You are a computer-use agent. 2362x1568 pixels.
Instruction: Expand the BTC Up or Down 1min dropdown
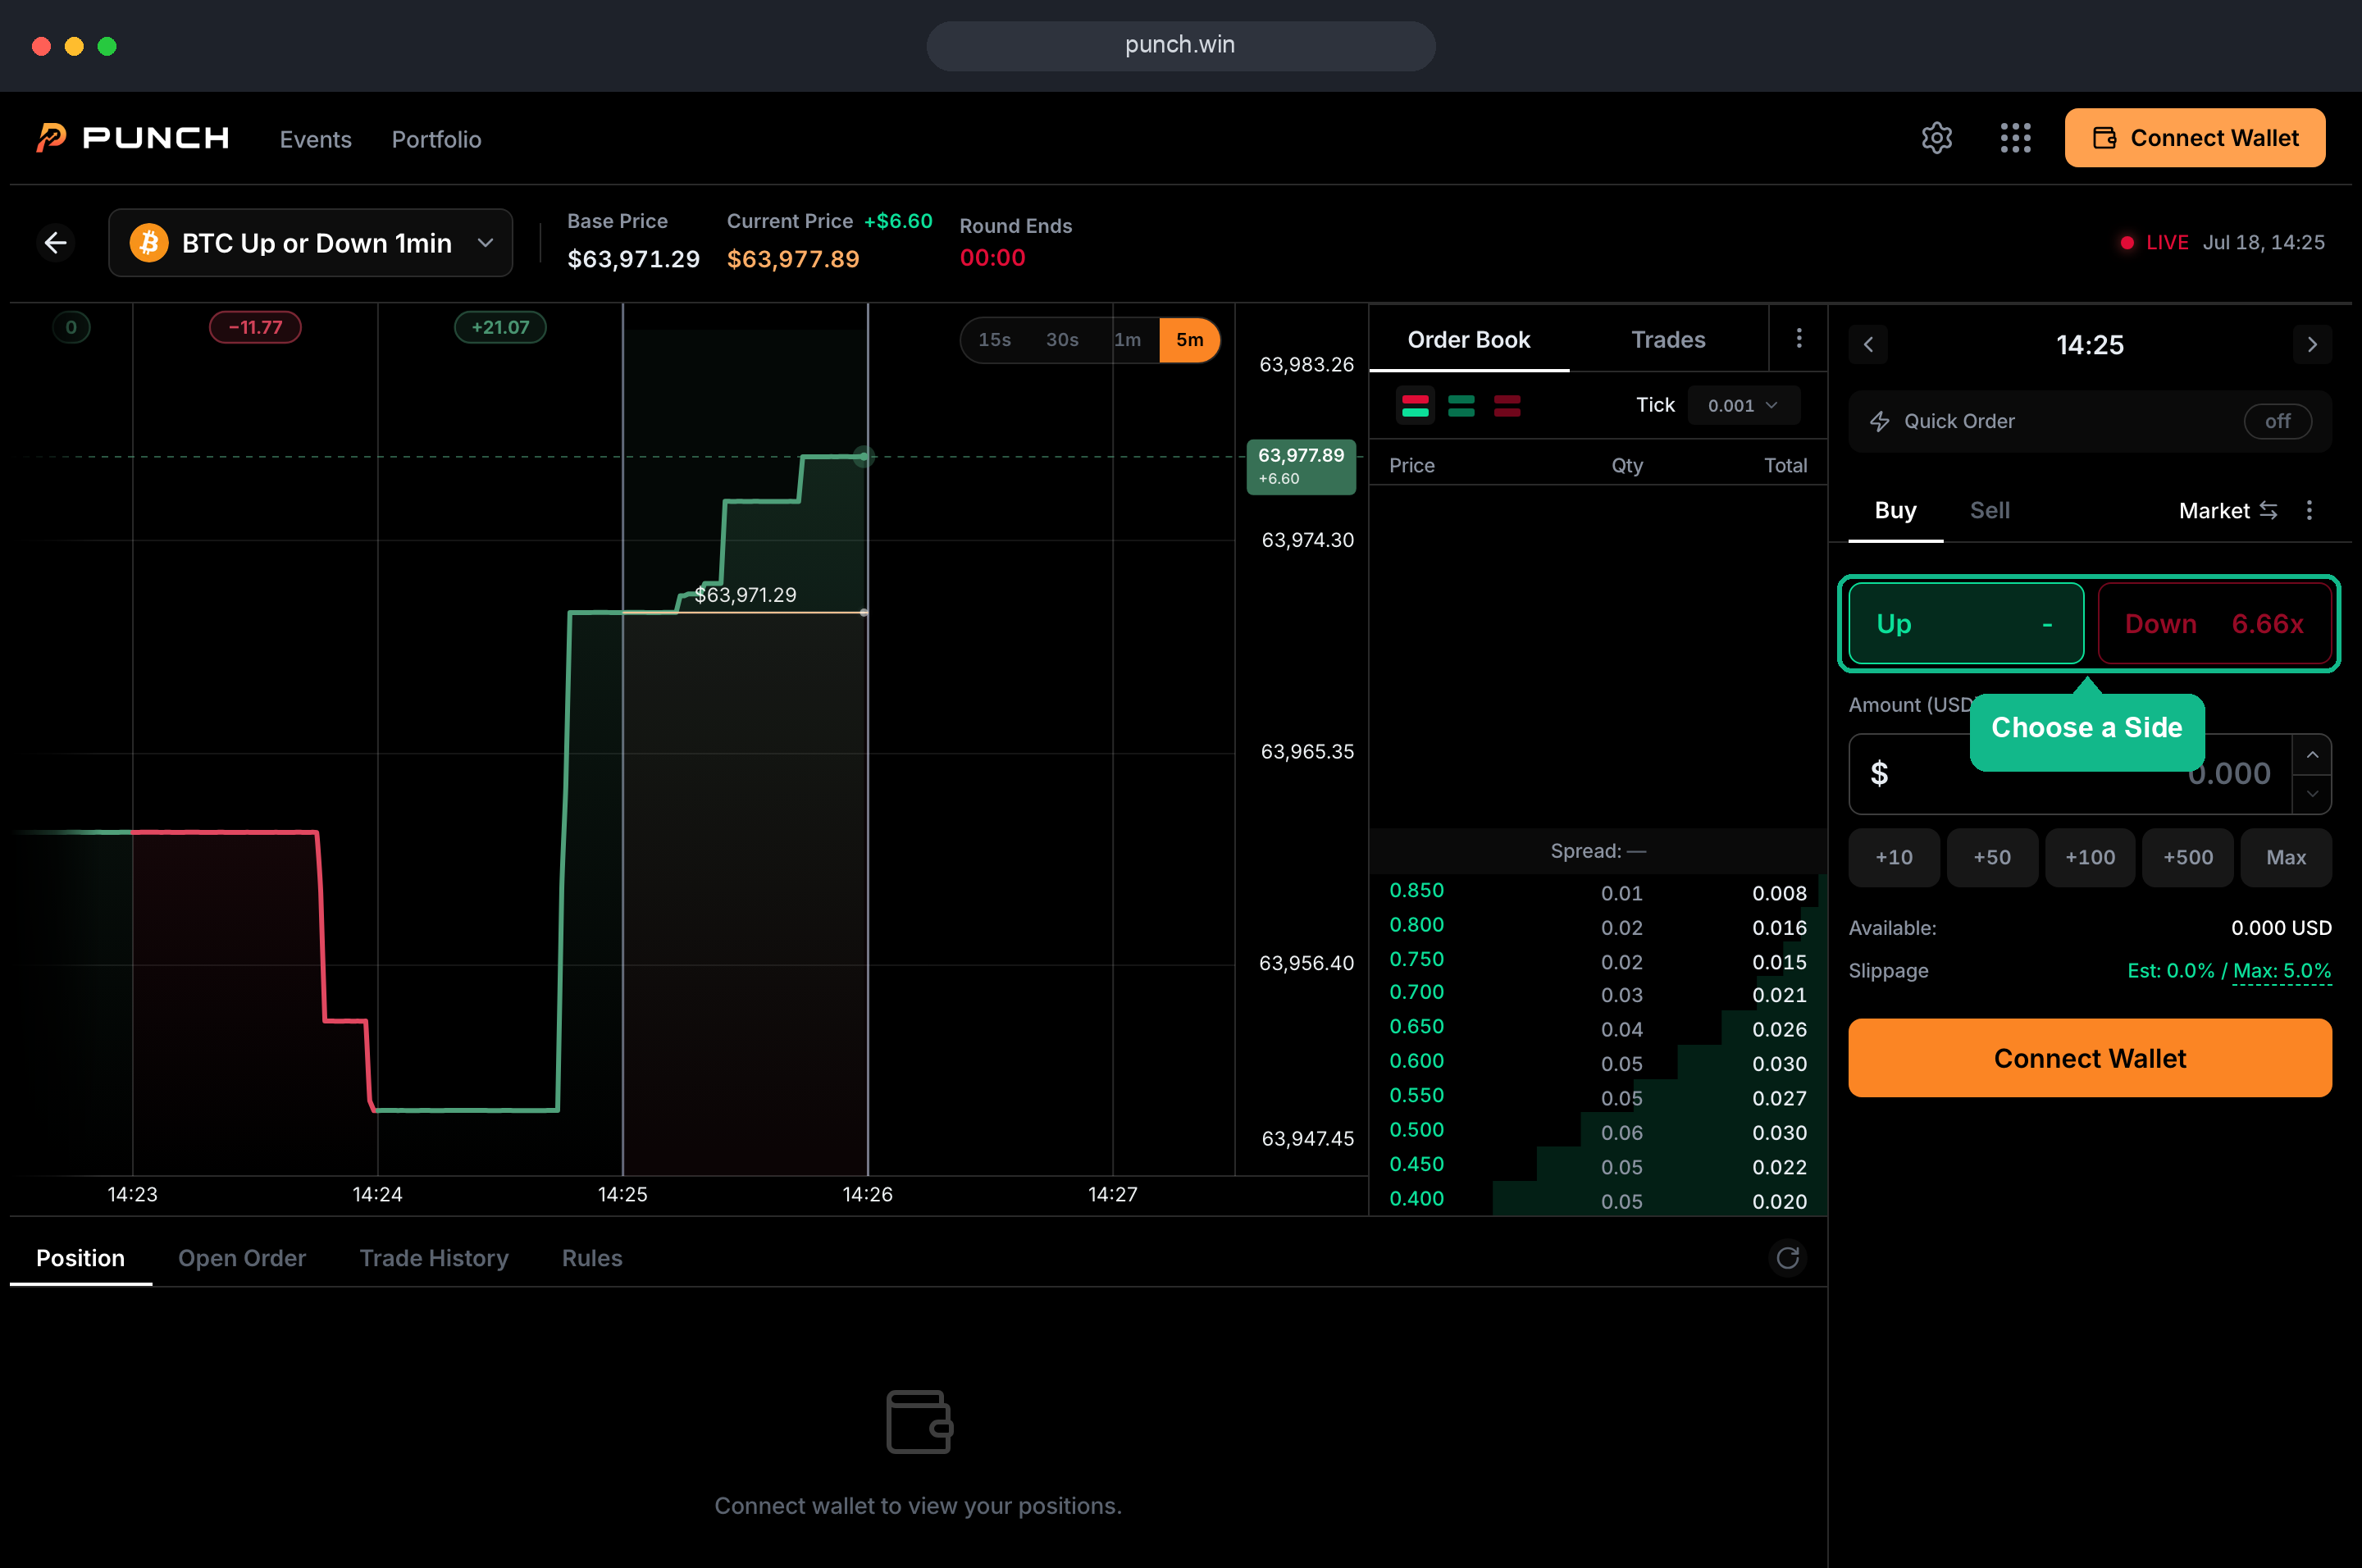311,242
